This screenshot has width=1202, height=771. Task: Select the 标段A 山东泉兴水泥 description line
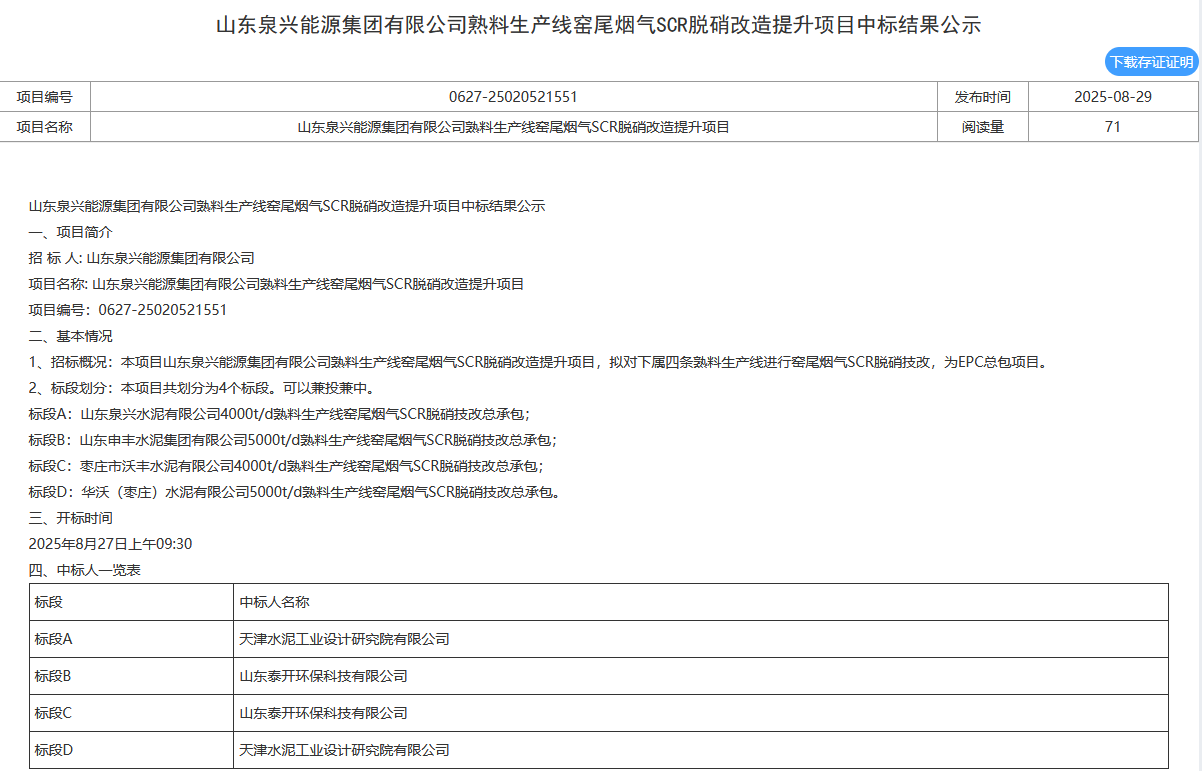(x=280, y=414)
